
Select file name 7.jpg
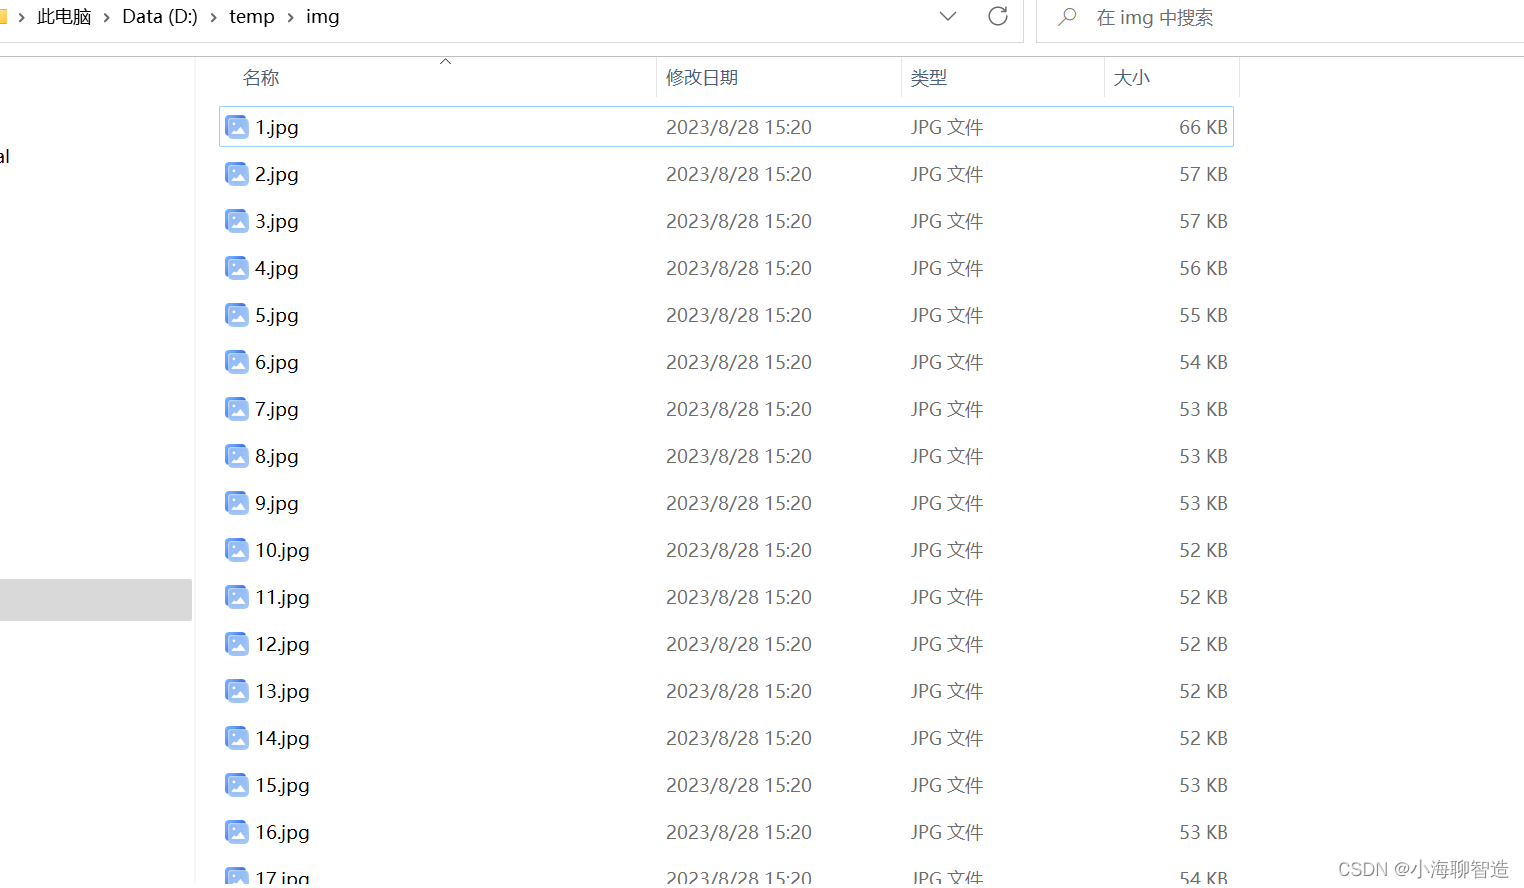277,409
